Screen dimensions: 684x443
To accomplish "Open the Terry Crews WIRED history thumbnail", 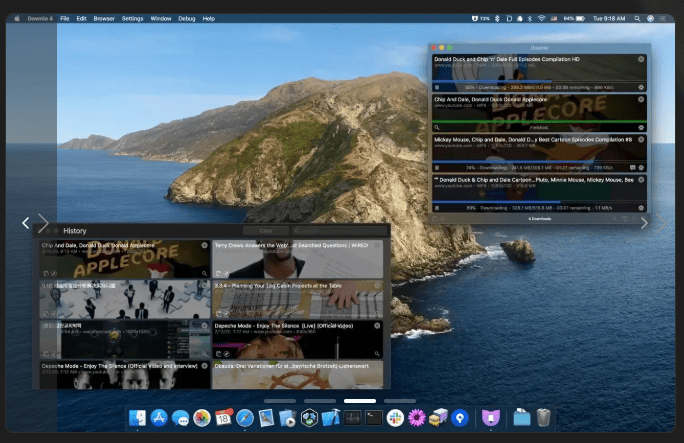I will click(298, 259).
